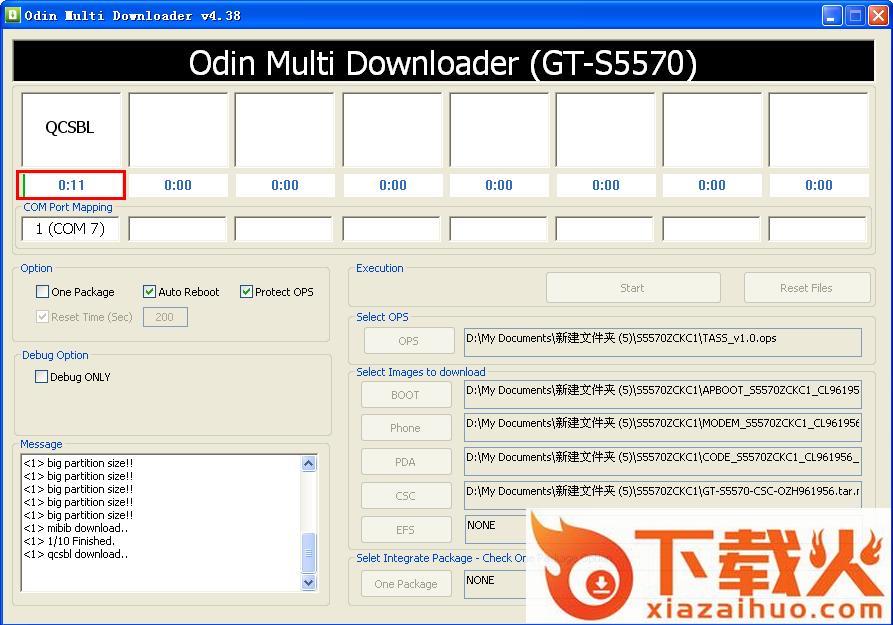This screenshot has width=893, height=625.
Task: Click the QCSBL status box
Action: 70,128
